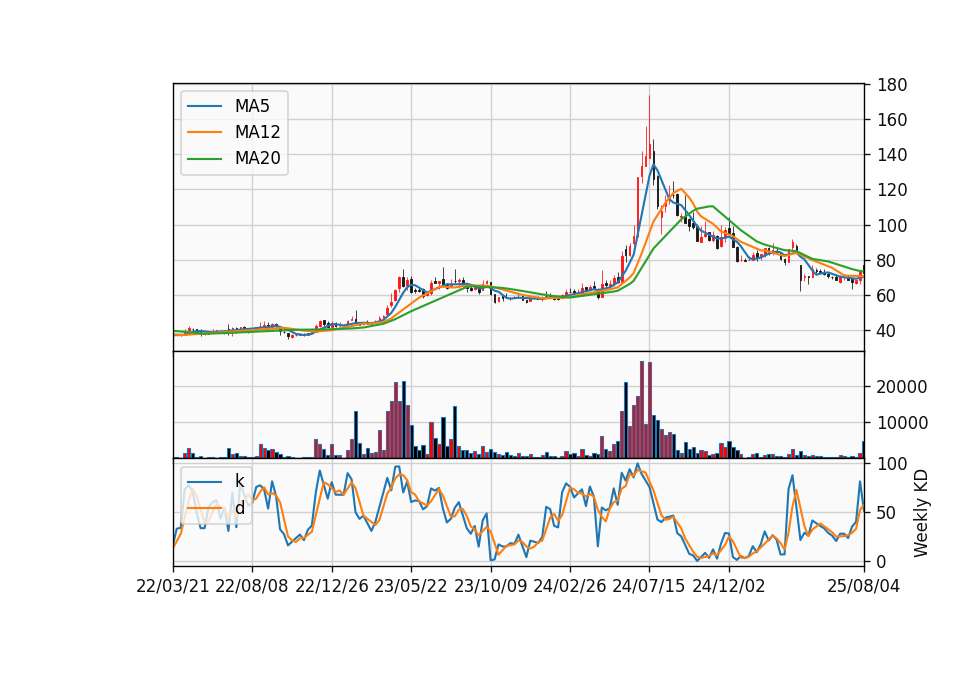Click the 24/12/02 date tick label

tap(729, 586)
